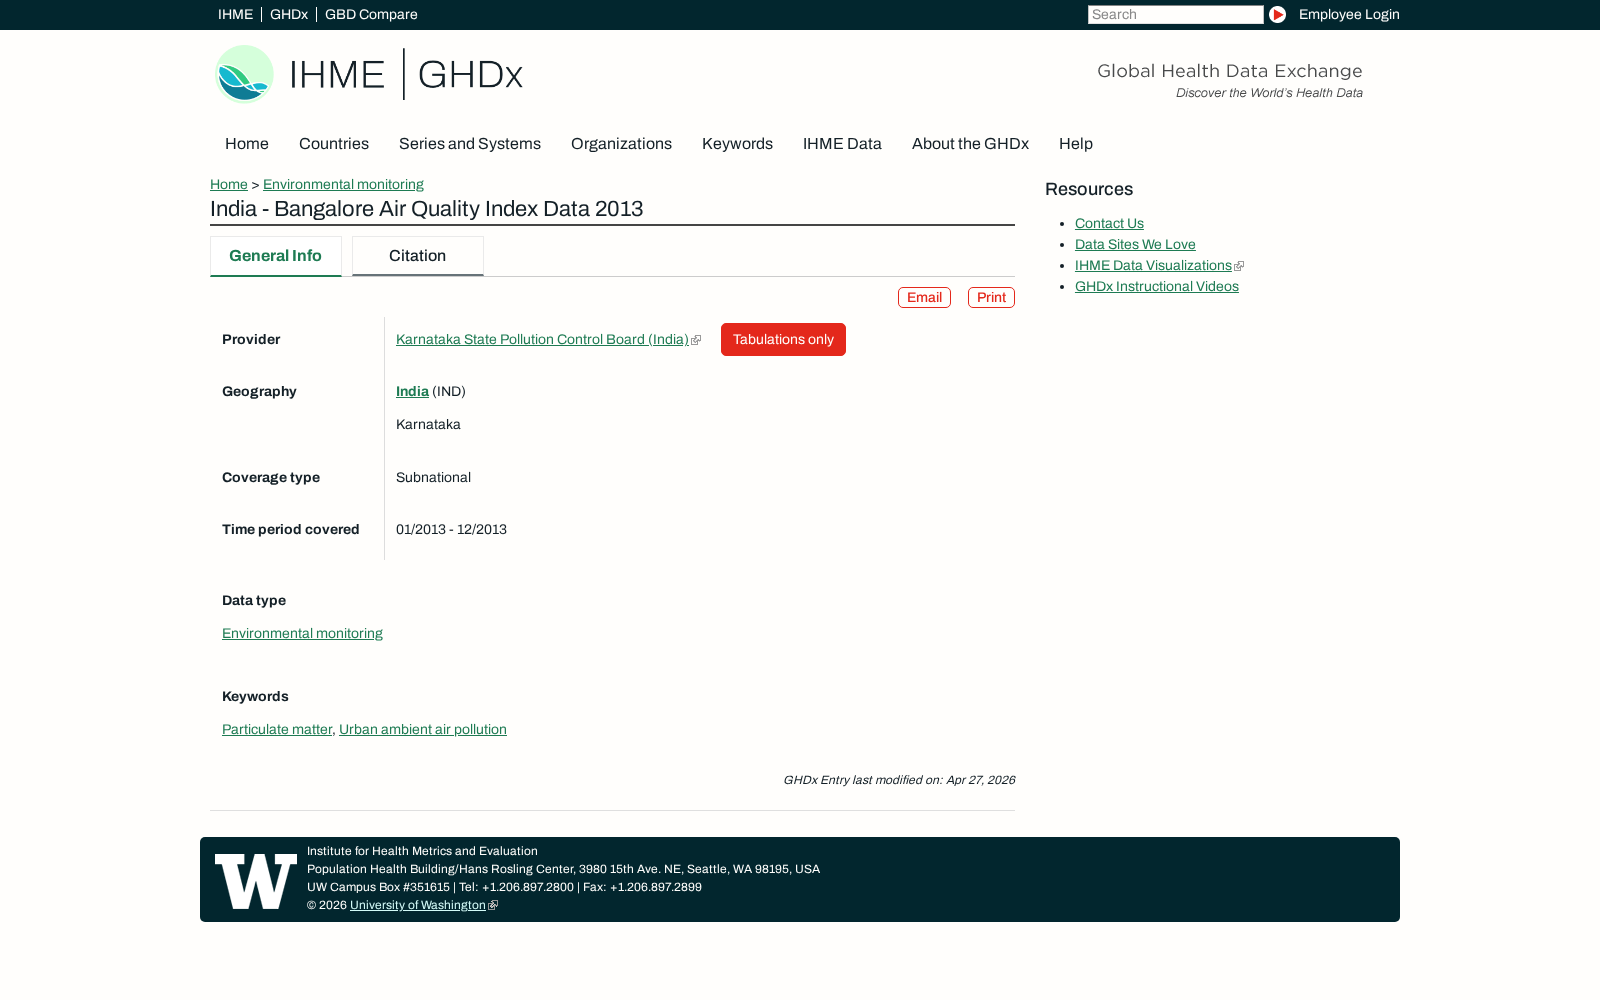Image resolution: width=1600 pixels, height=1000 pixels.
Task: Click the red search submit arrow icon
Action: click(x=1277, y=14)
